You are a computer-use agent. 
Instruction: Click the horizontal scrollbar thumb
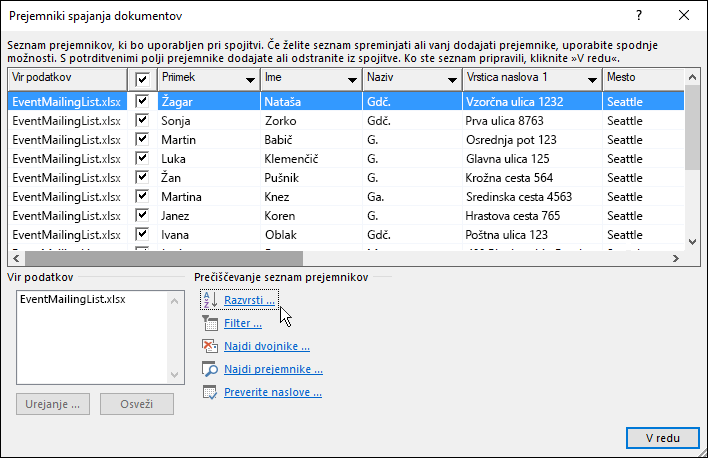pyautogui.click(x=164, y=258)
